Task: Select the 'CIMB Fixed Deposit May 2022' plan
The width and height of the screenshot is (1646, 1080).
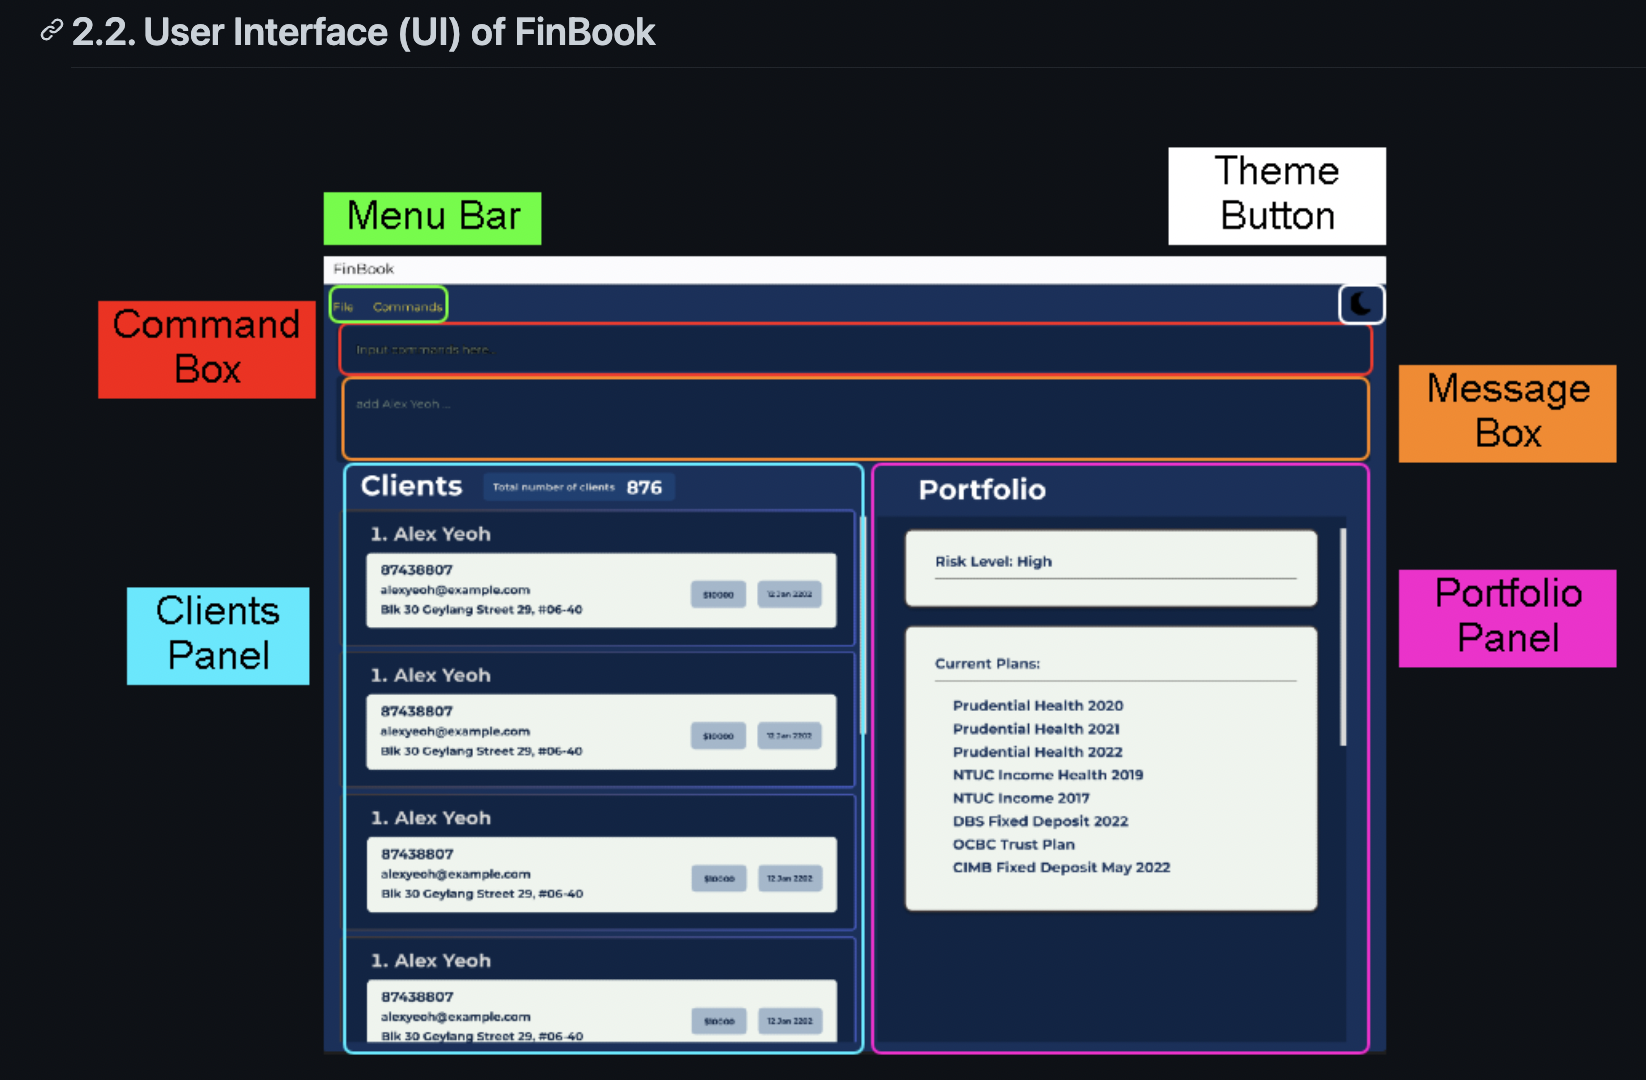Action: pyautogui.click(x=1061, y=867)
